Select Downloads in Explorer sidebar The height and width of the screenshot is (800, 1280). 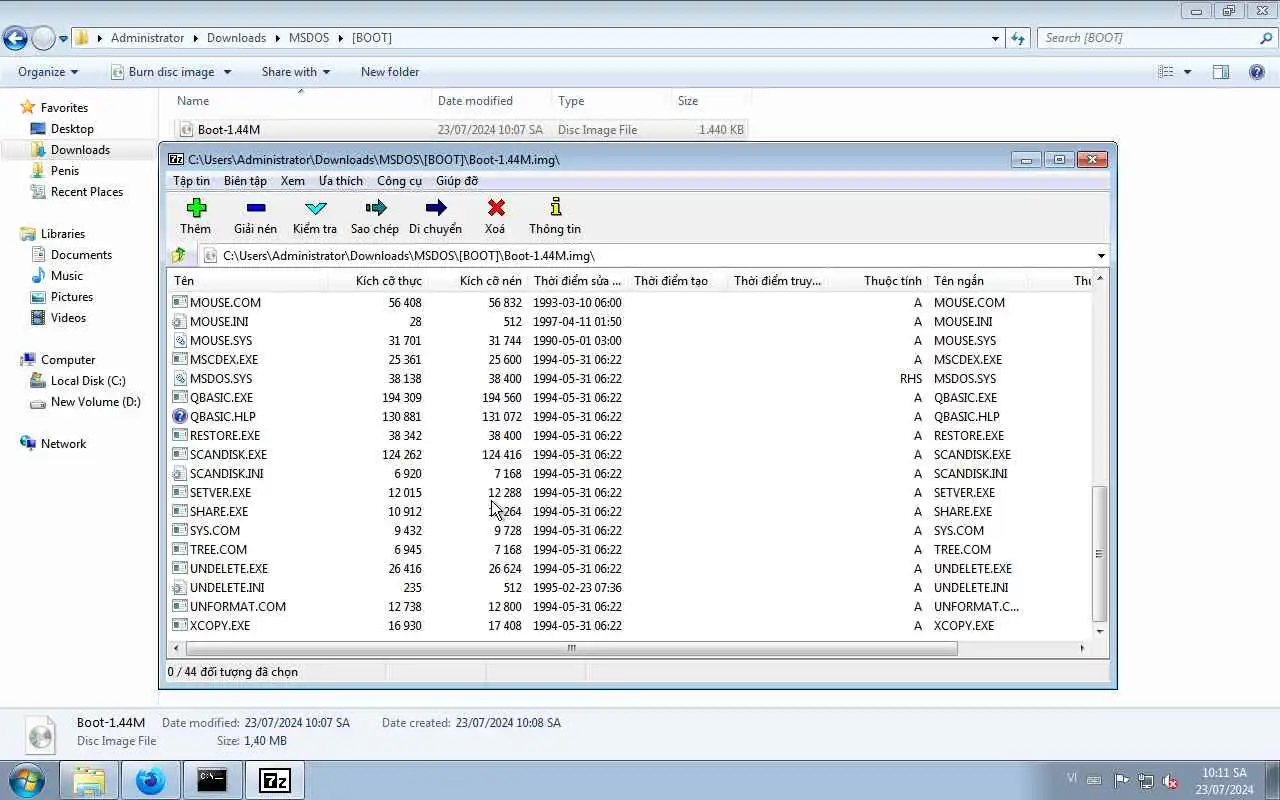tap(80, 150)
